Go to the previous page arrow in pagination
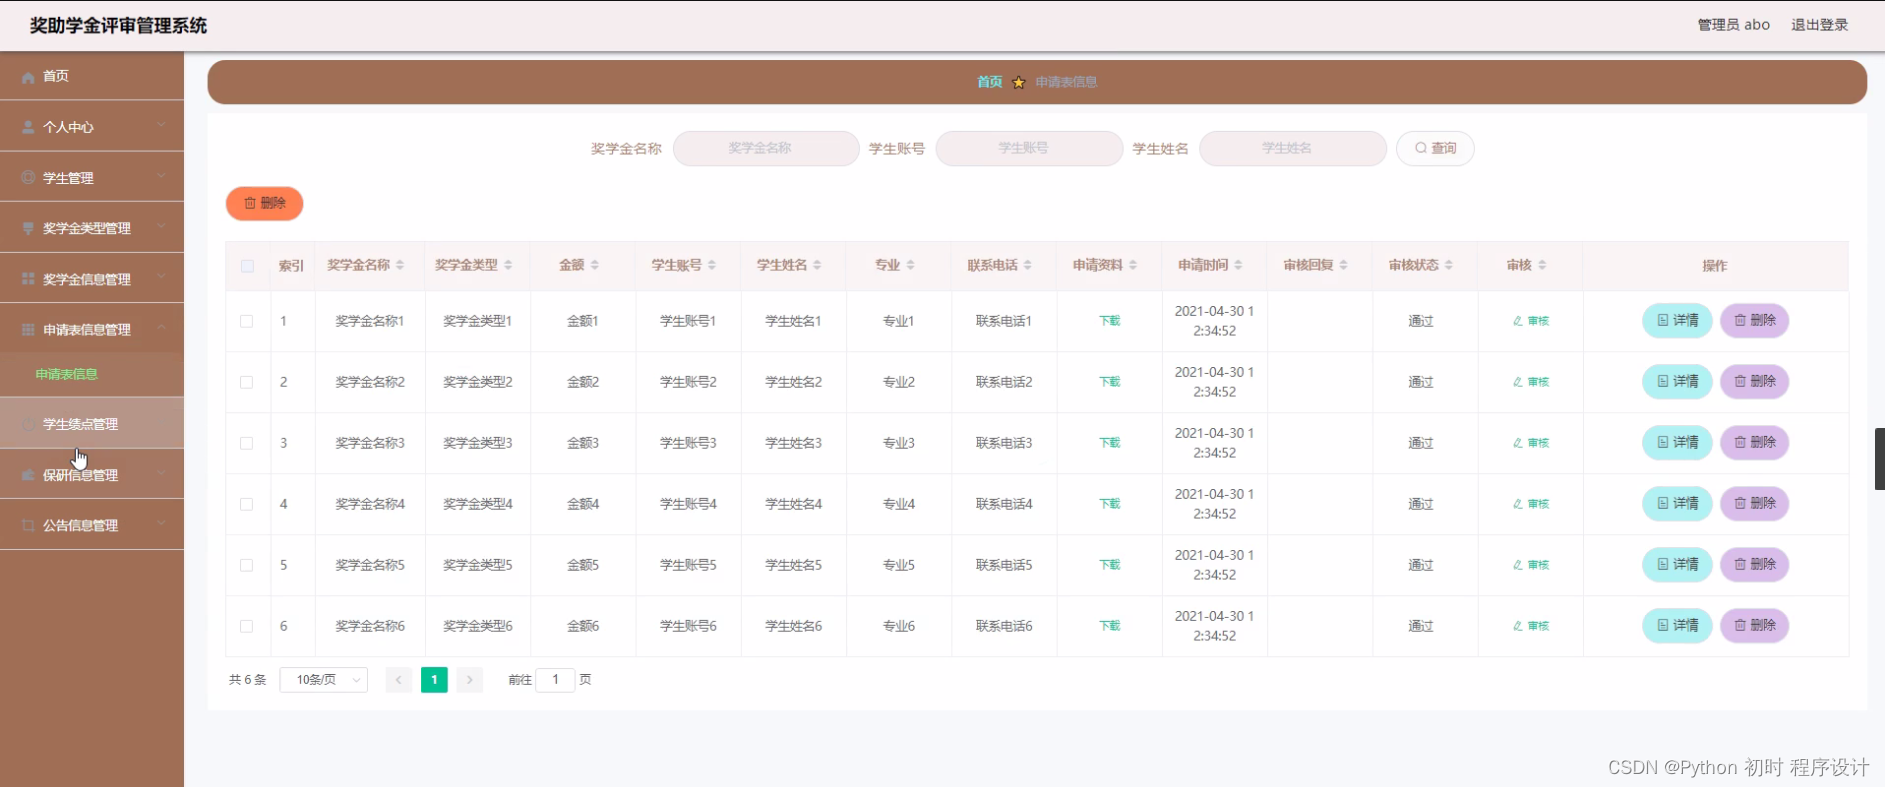 398,680
